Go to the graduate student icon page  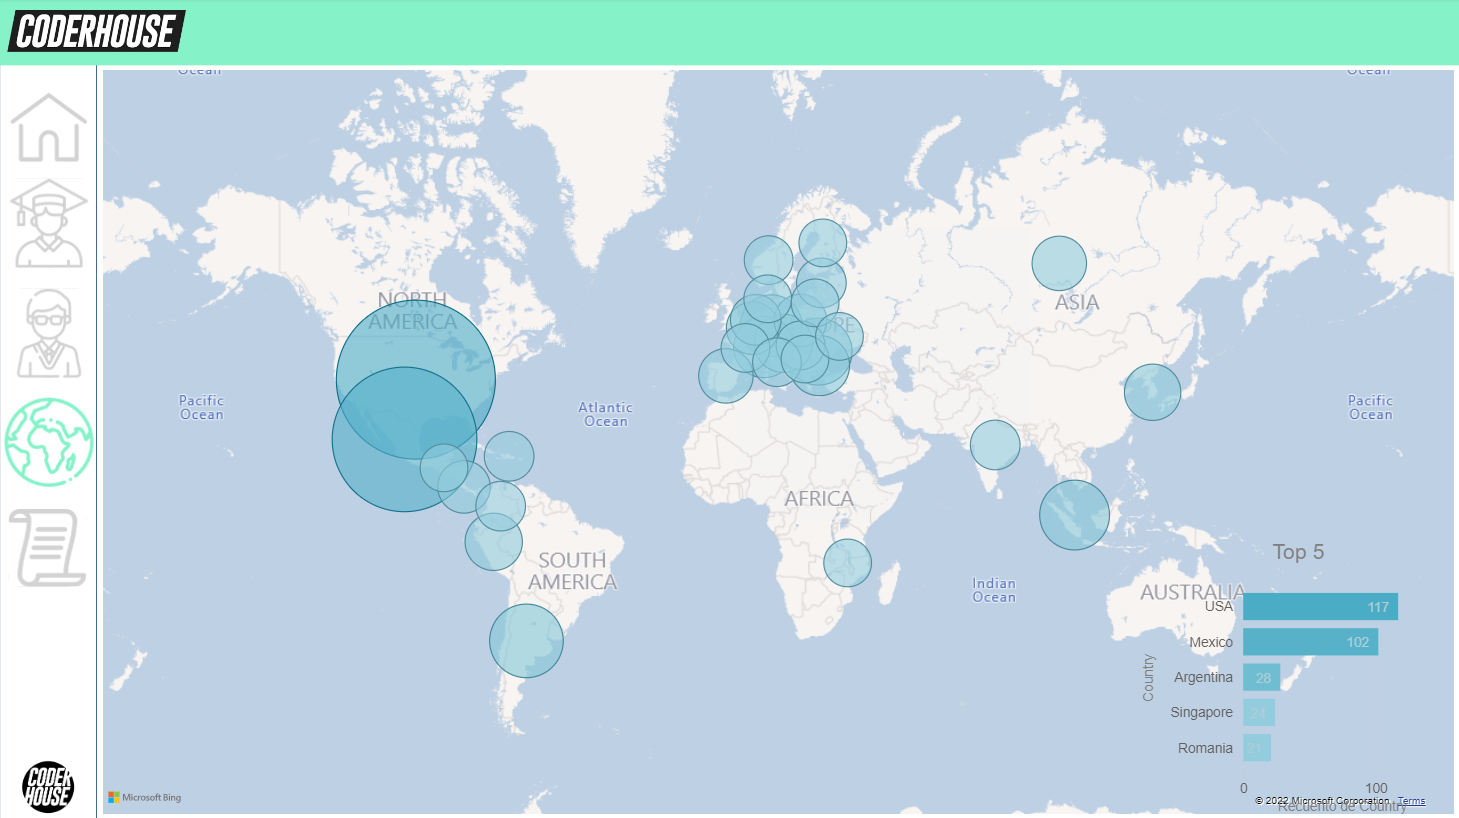click(x=48, y=224)
